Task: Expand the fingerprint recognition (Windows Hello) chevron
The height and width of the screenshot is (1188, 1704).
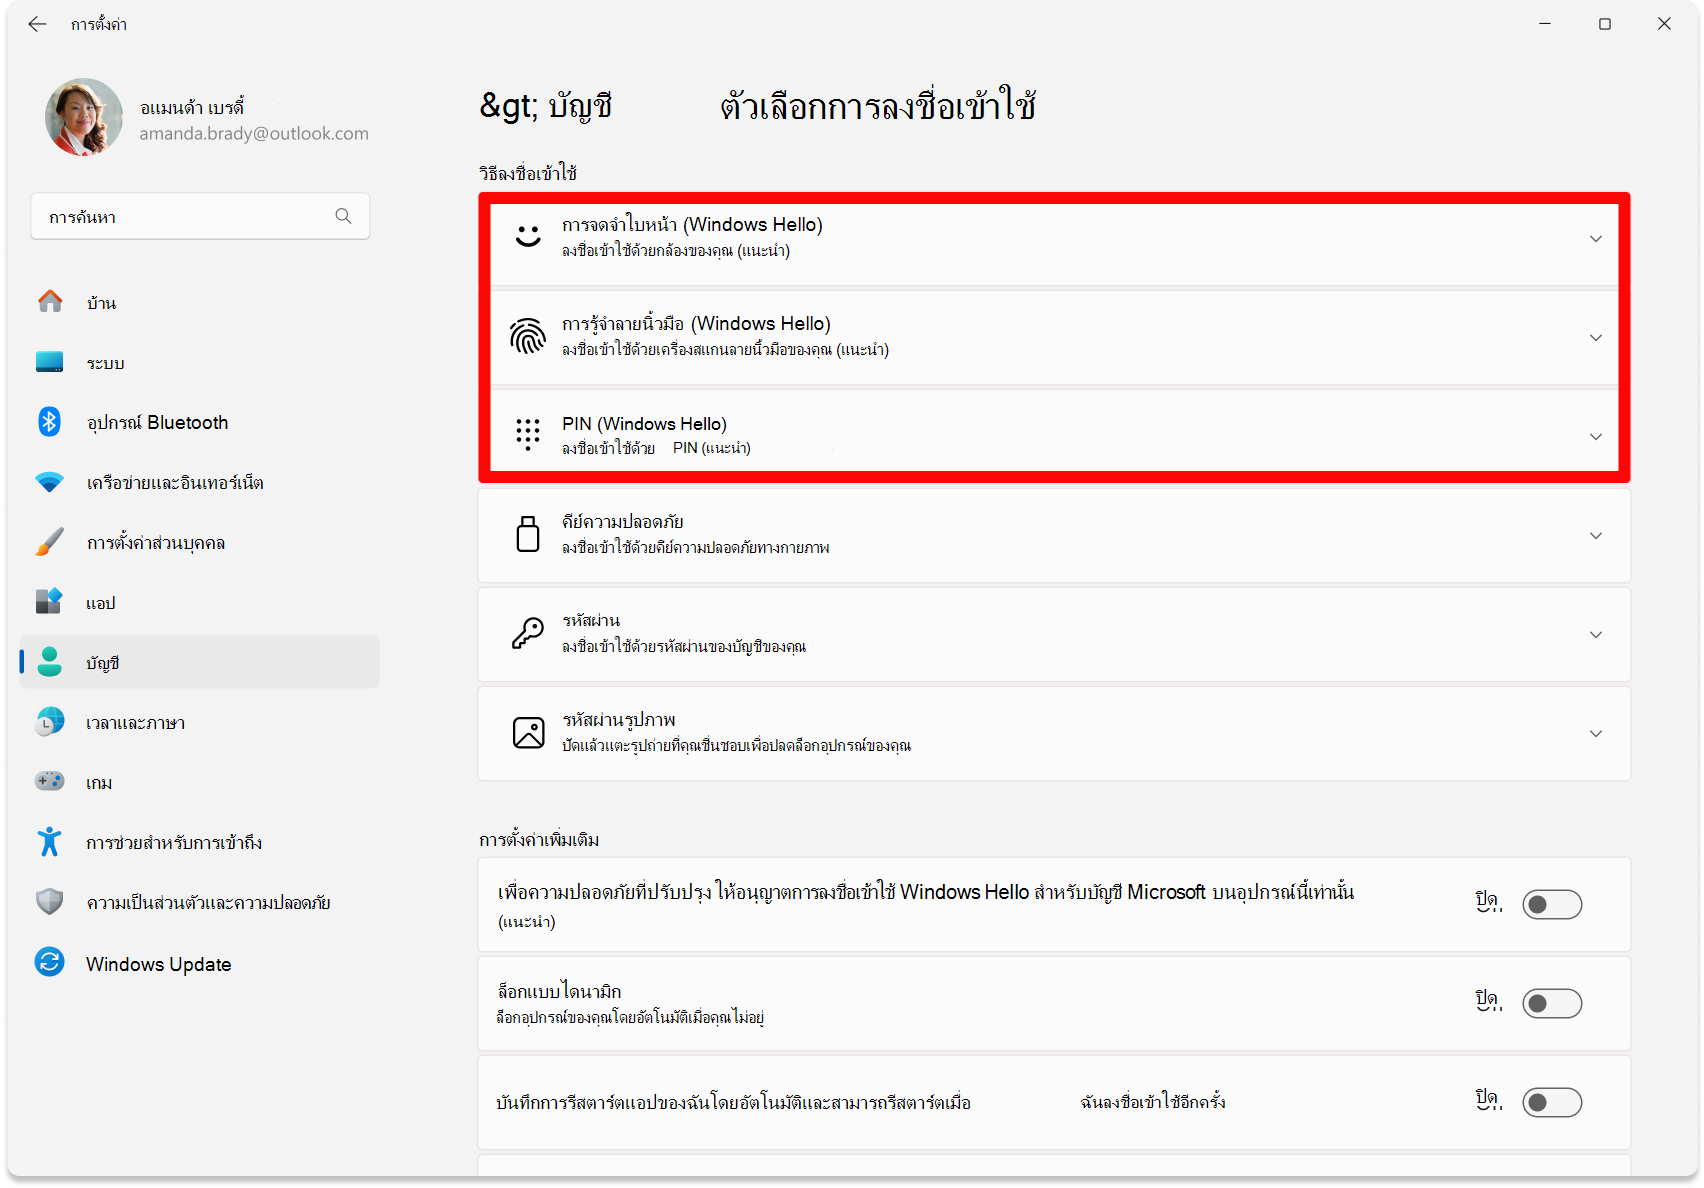Action: 1596,337
